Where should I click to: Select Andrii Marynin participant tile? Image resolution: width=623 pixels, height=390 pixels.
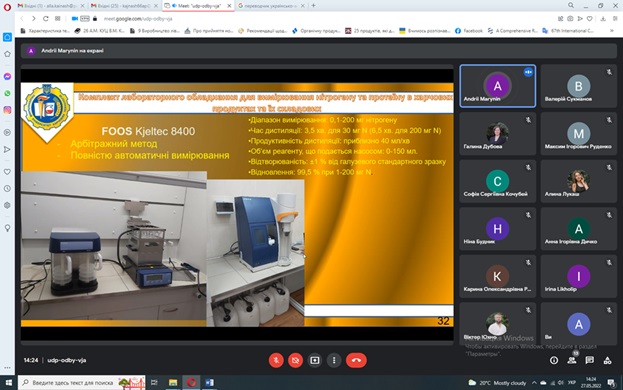(x=497, y=86)
